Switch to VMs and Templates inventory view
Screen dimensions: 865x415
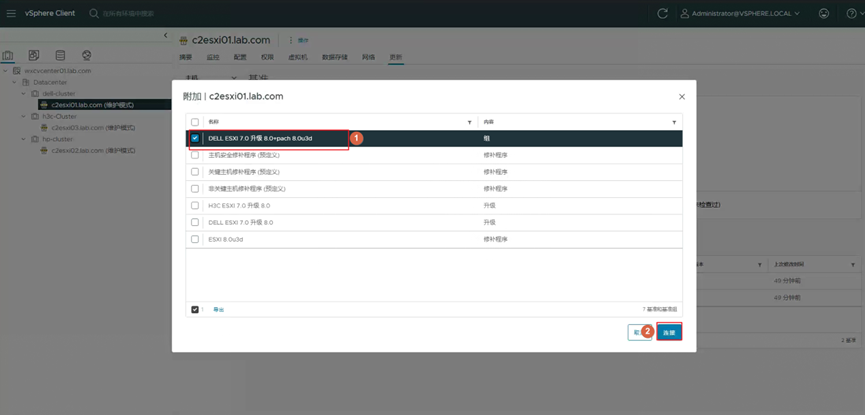tap(34, 55)
